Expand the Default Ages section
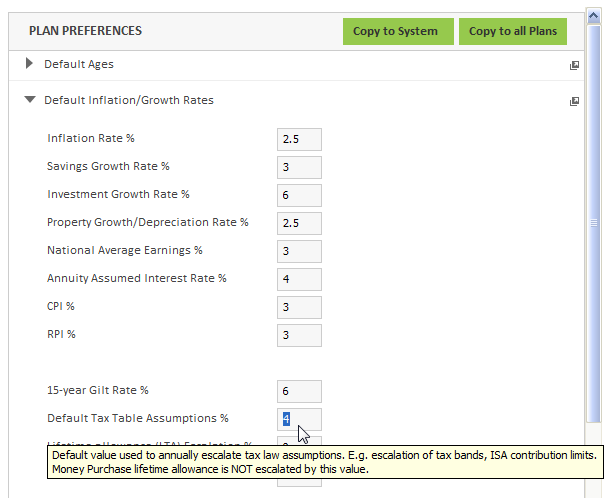 tap(29, 63)
